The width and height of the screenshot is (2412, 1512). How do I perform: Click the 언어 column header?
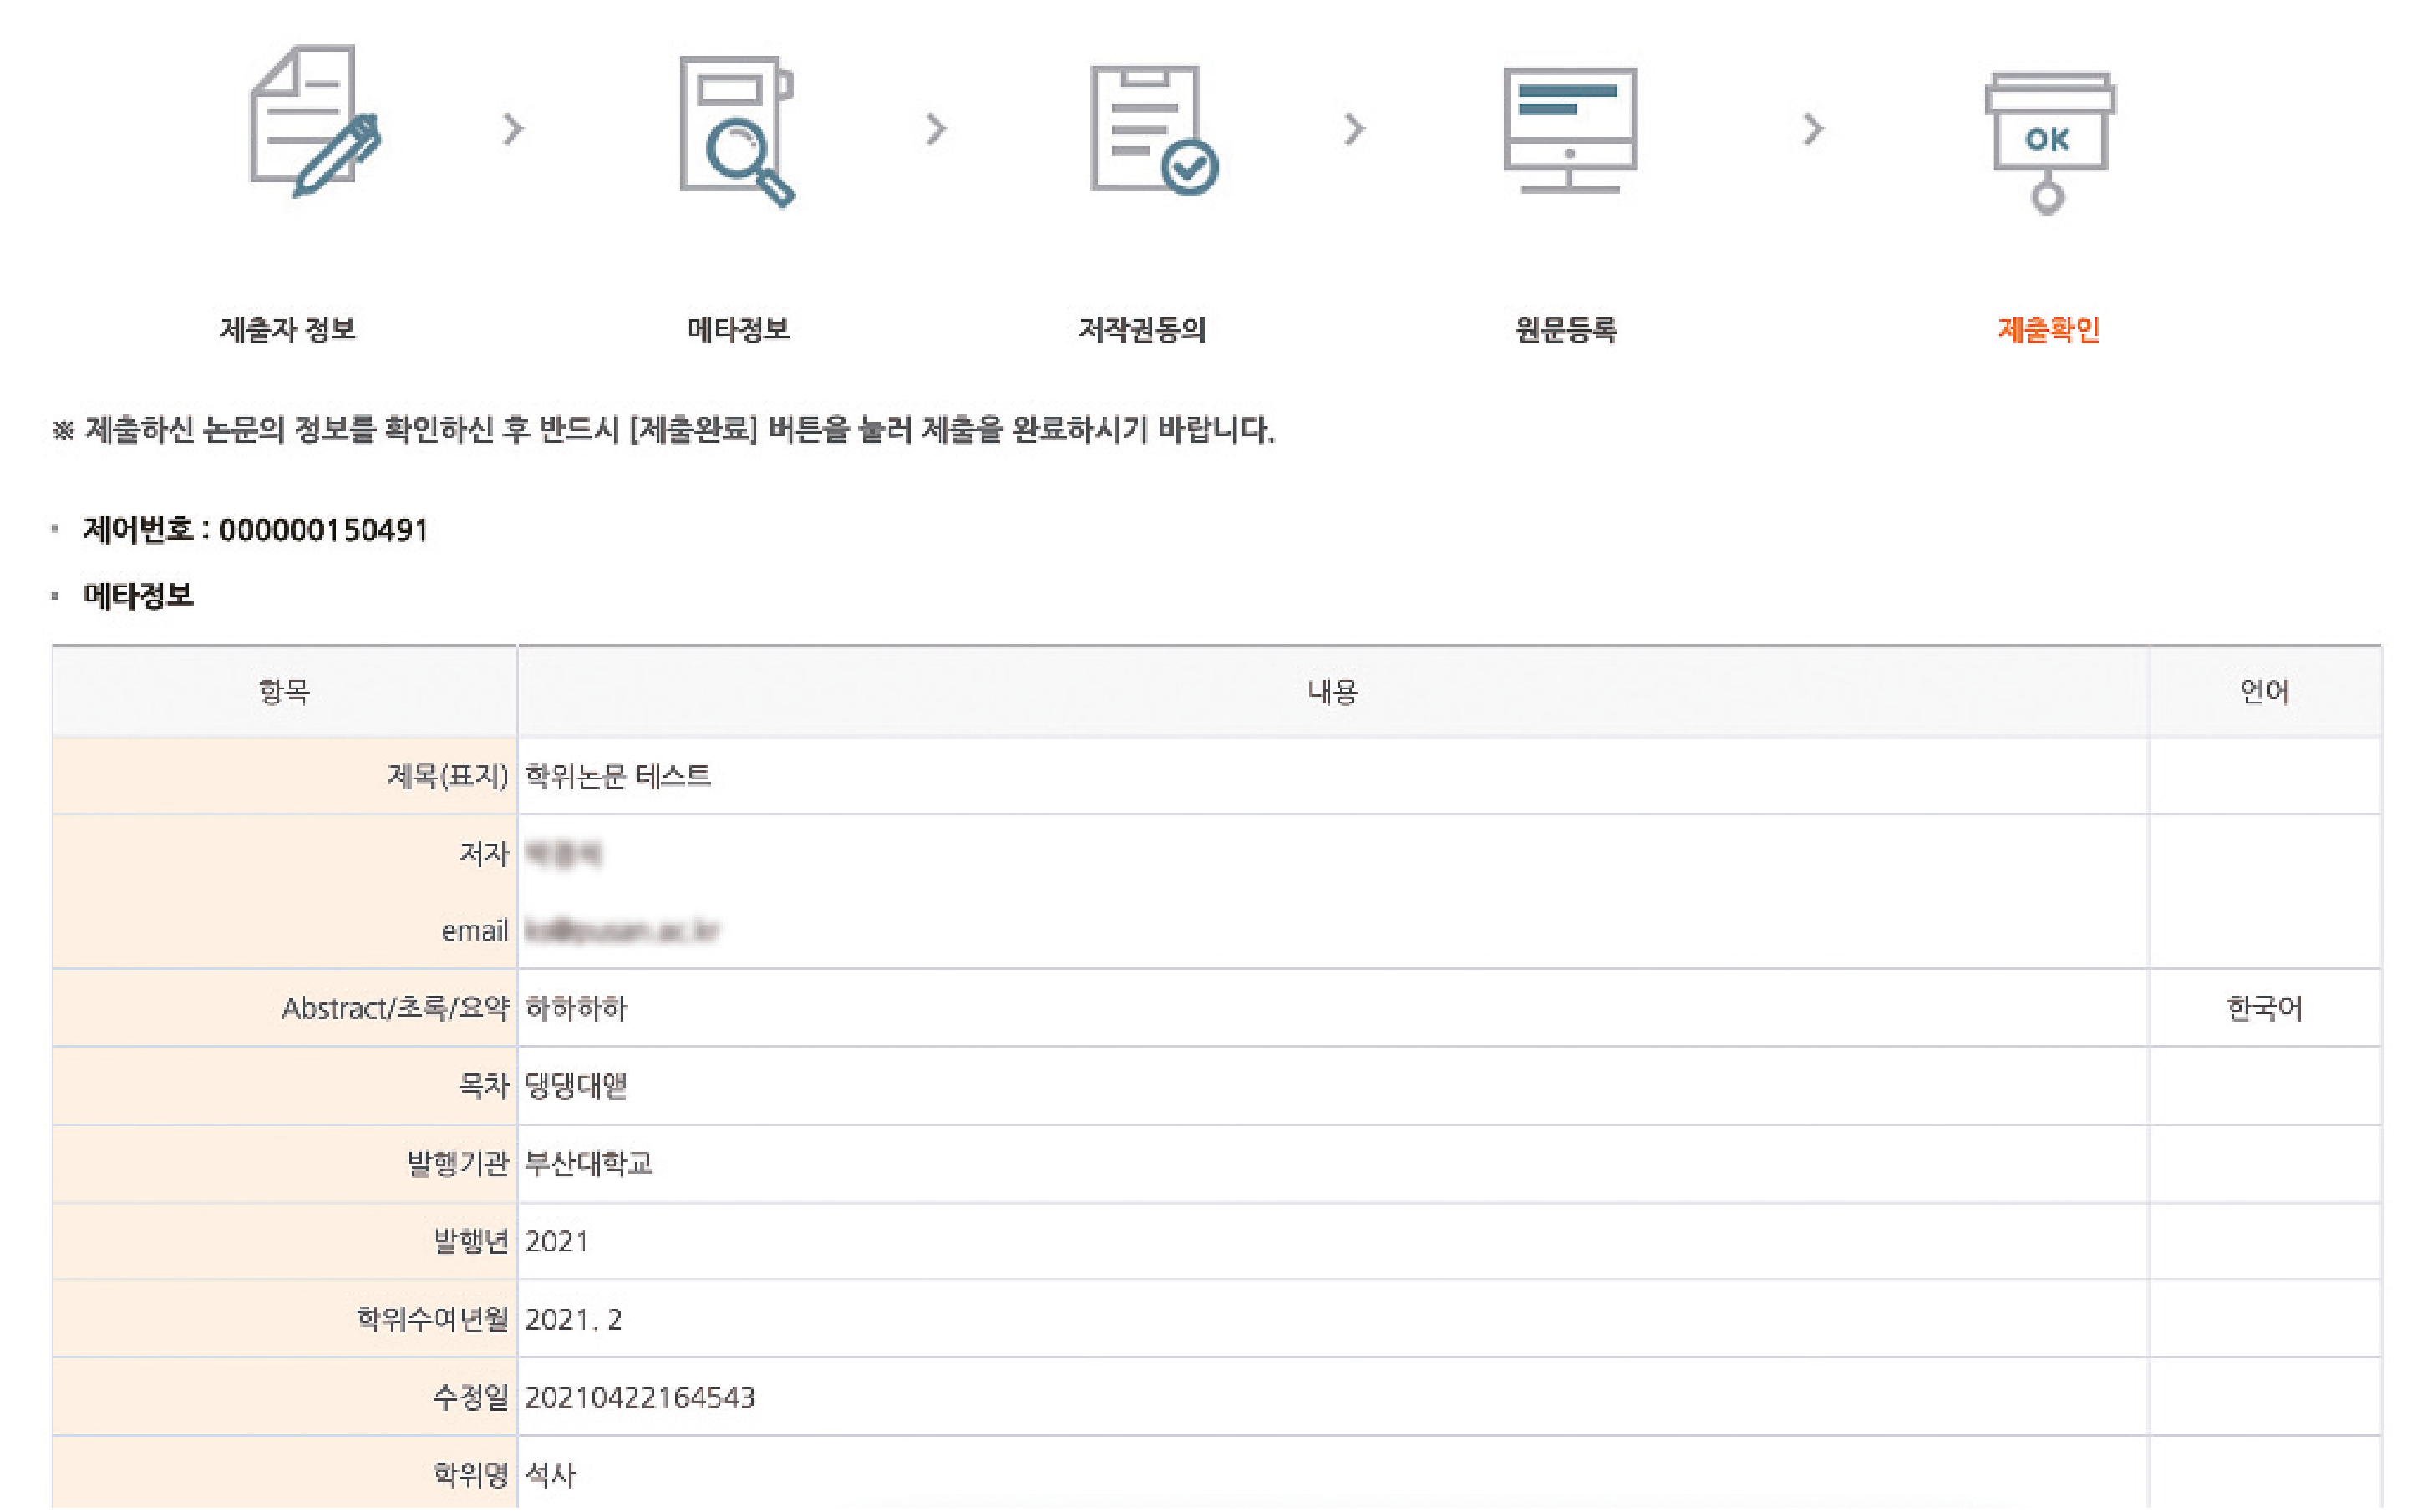2264,691
